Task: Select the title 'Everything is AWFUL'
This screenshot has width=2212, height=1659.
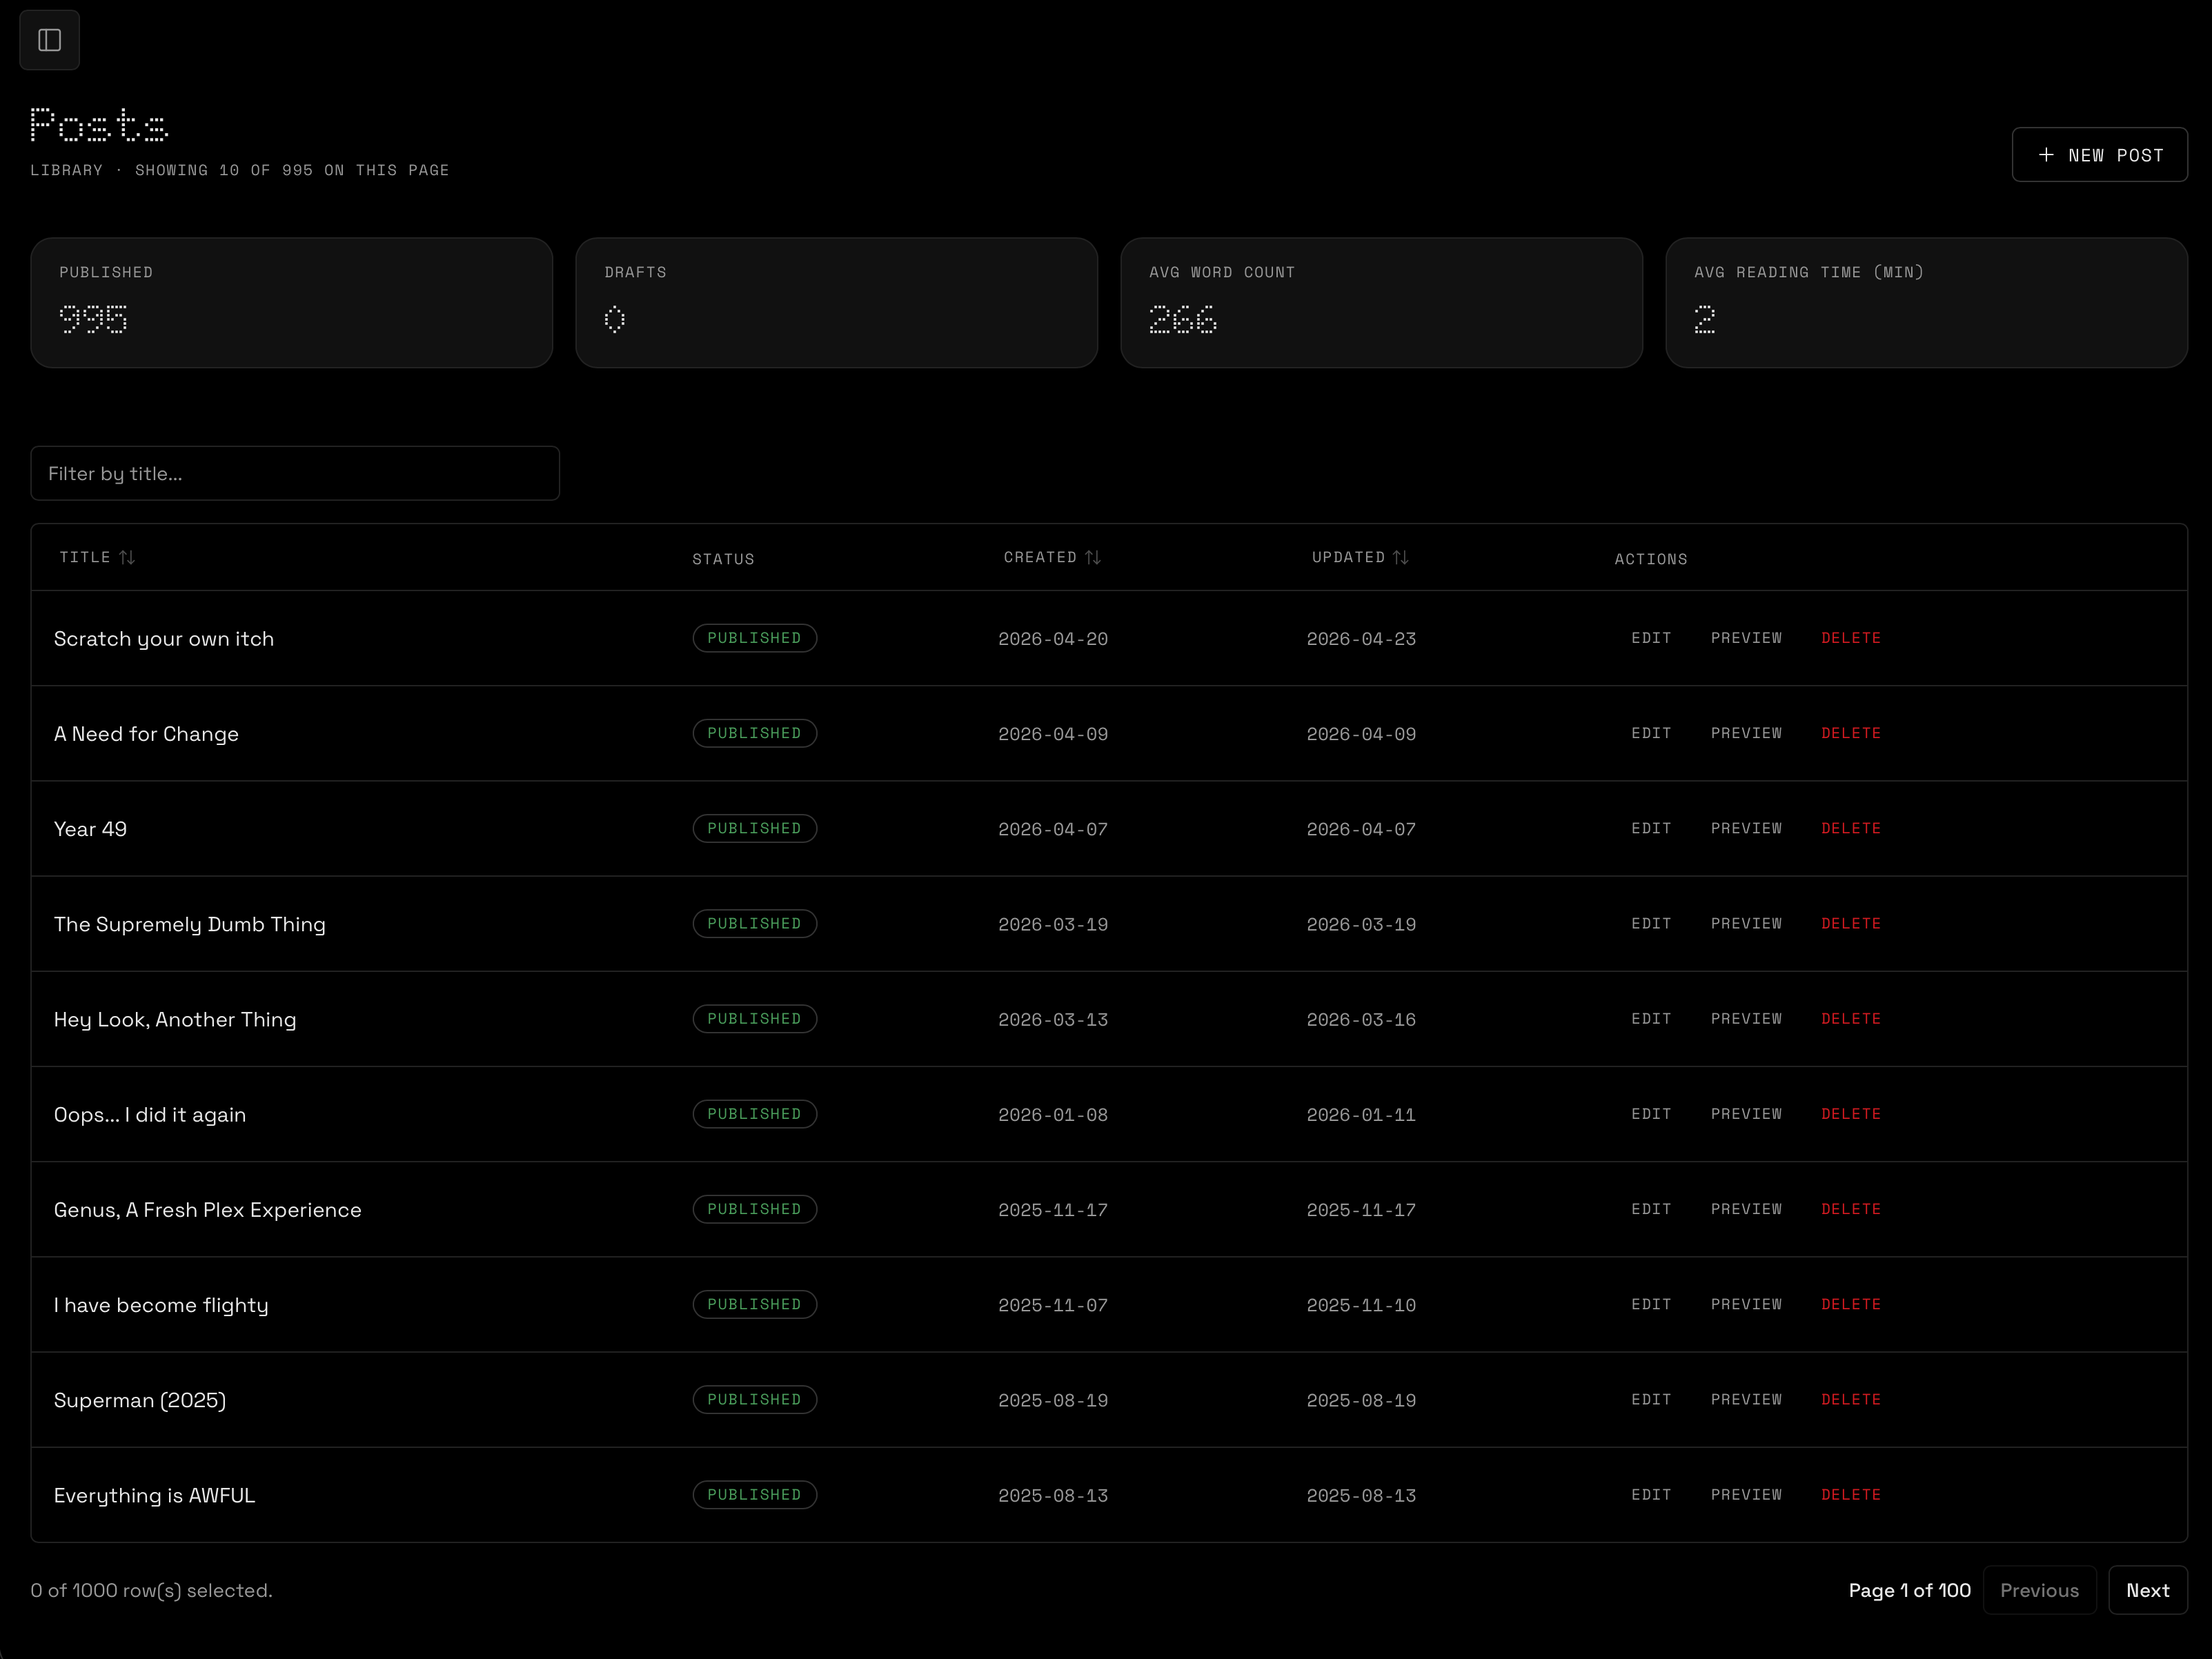Action: (155, 1495)
